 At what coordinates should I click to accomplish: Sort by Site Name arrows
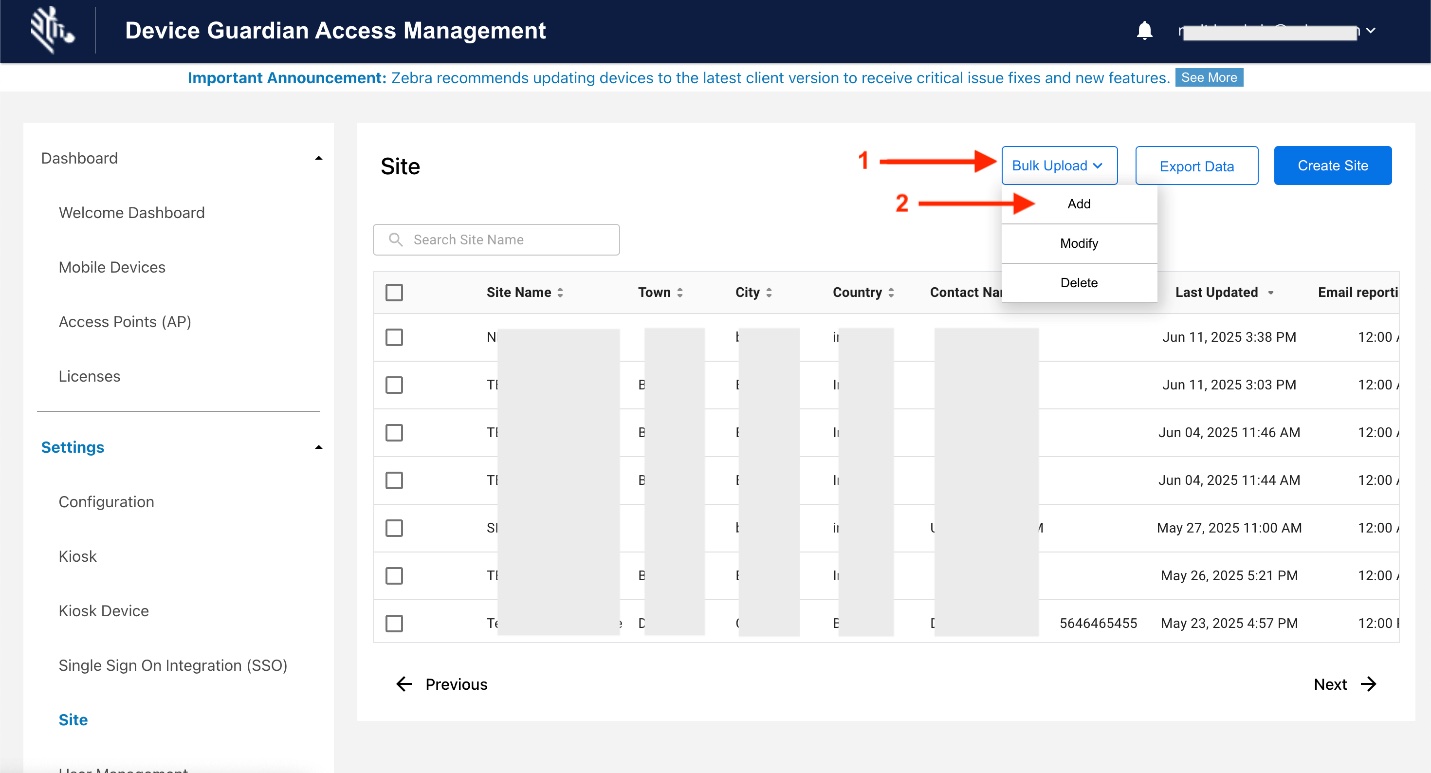(x=560, y=293)
